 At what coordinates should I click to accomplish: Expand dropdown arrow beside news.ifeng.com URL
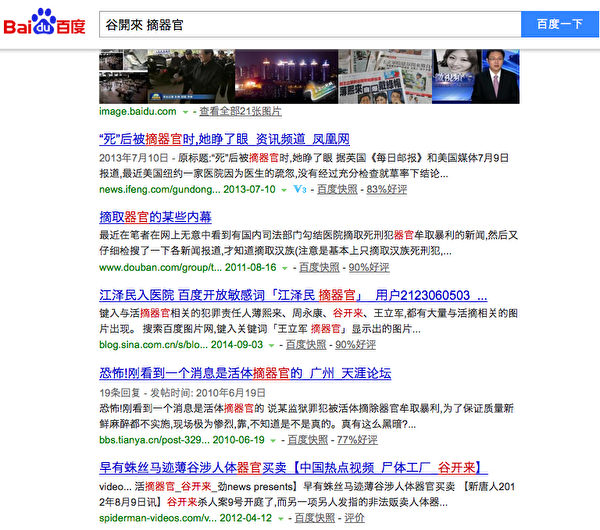tap(284, 190)
